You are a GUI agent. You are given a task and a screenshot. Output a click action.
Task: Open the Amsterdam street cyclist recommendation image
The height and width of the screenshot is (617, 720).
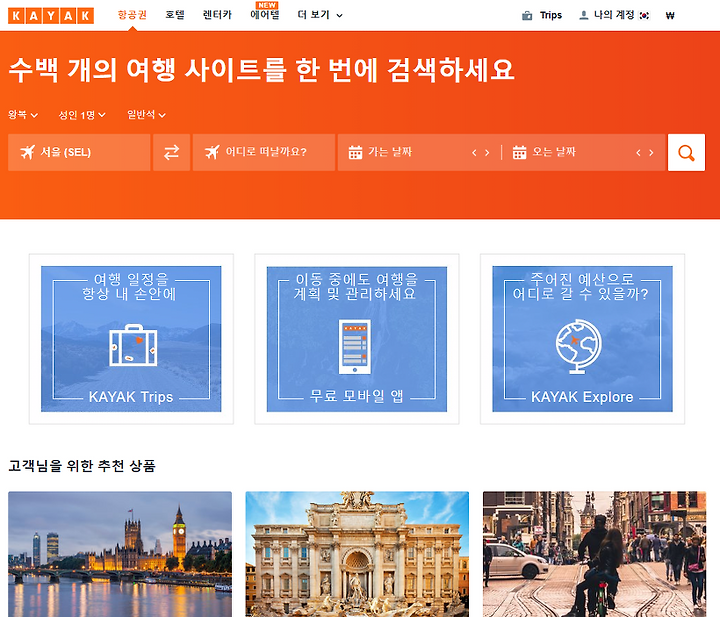pos(595,554)
